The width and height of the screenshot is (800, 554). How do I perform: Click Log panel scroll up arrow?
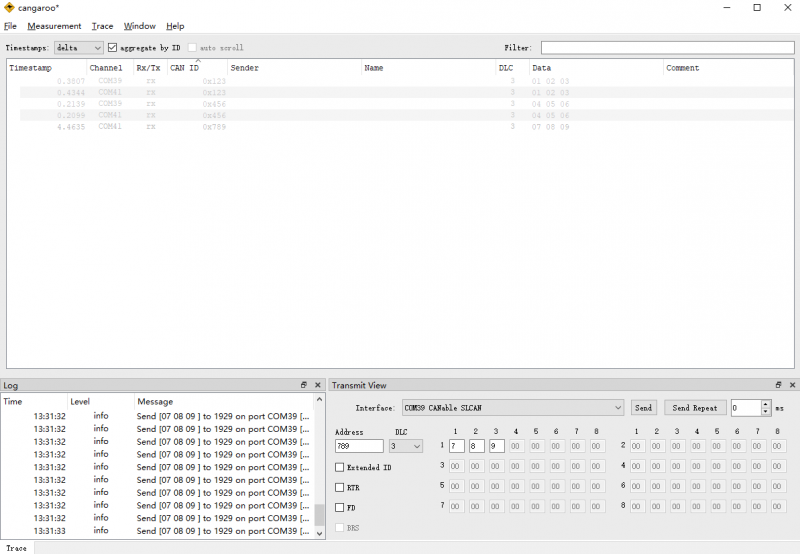tap(319, 399)
